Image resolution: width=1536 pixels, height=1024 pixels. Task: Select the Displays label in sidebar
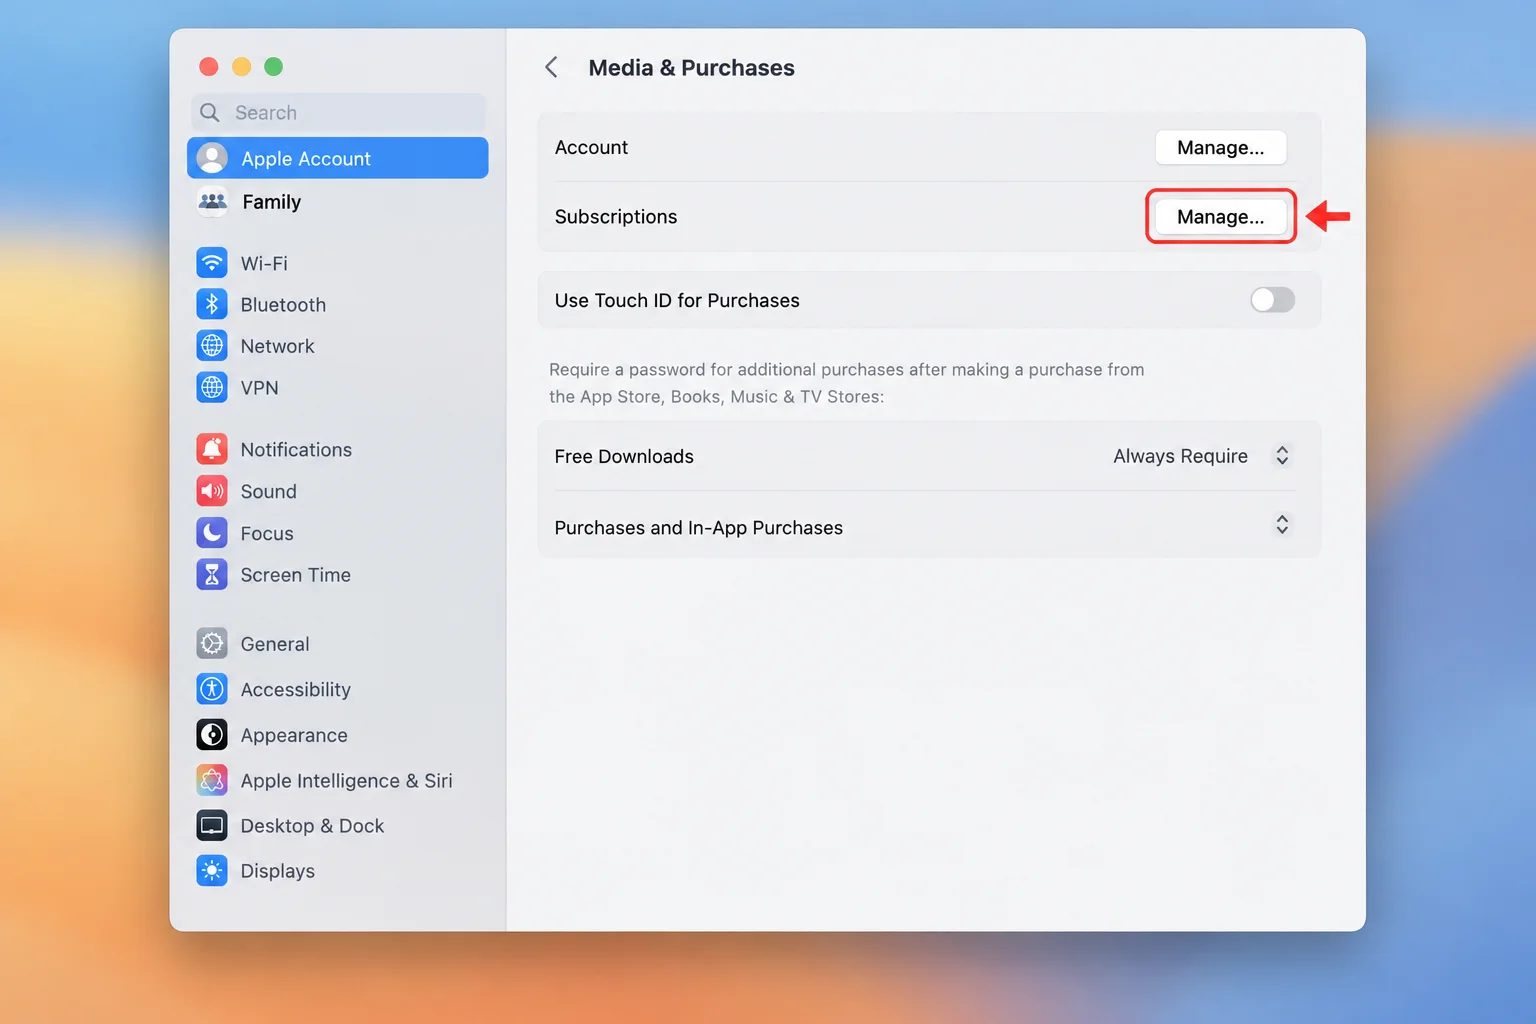coord(277,871)
